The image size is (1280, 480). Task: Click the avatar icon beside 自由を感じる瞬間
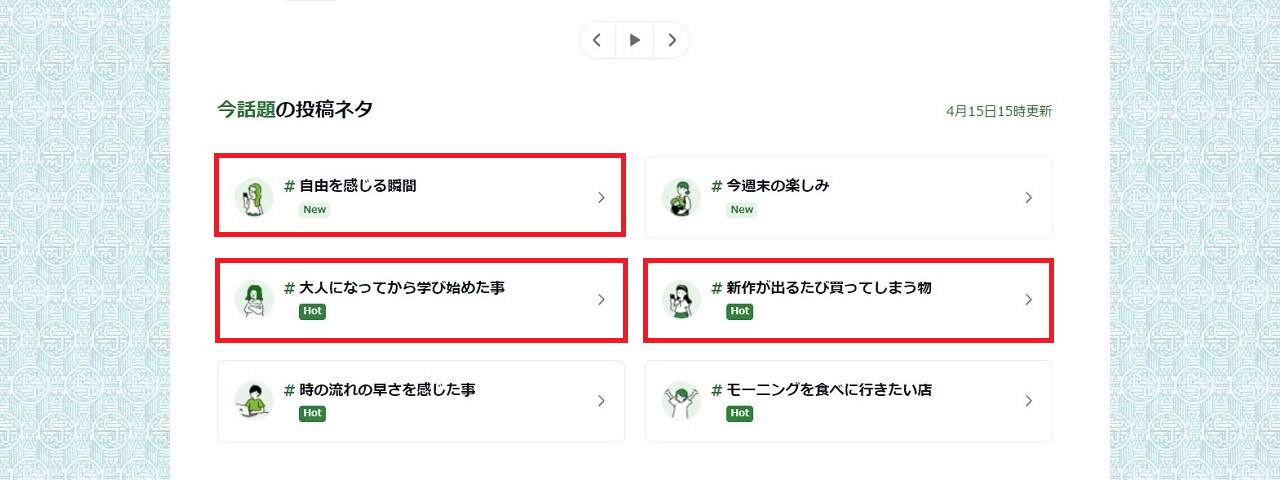point(254,198)
